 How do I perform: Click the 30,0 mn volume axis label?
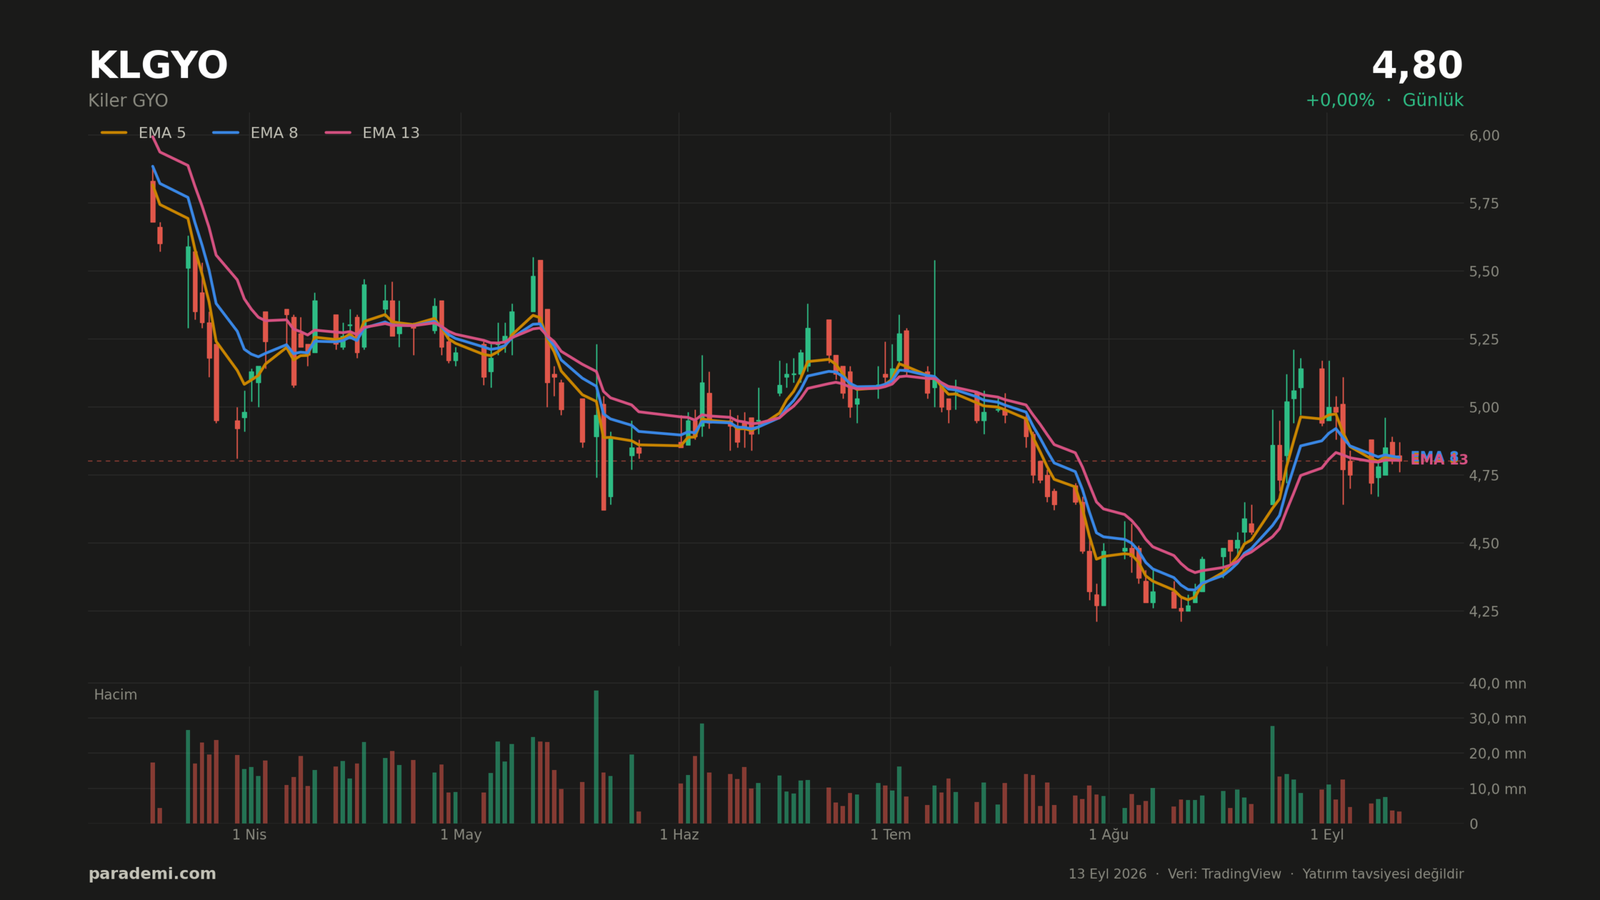point(1497,719)
